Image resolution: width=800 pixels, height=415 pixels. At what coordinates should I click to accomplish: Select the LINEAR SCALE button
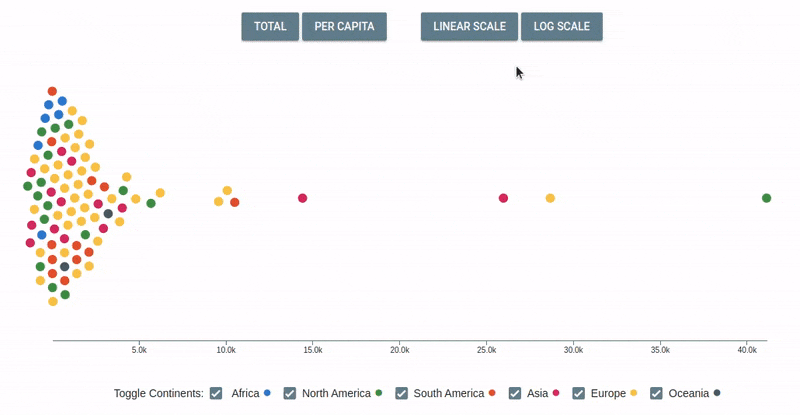point(469,27)
